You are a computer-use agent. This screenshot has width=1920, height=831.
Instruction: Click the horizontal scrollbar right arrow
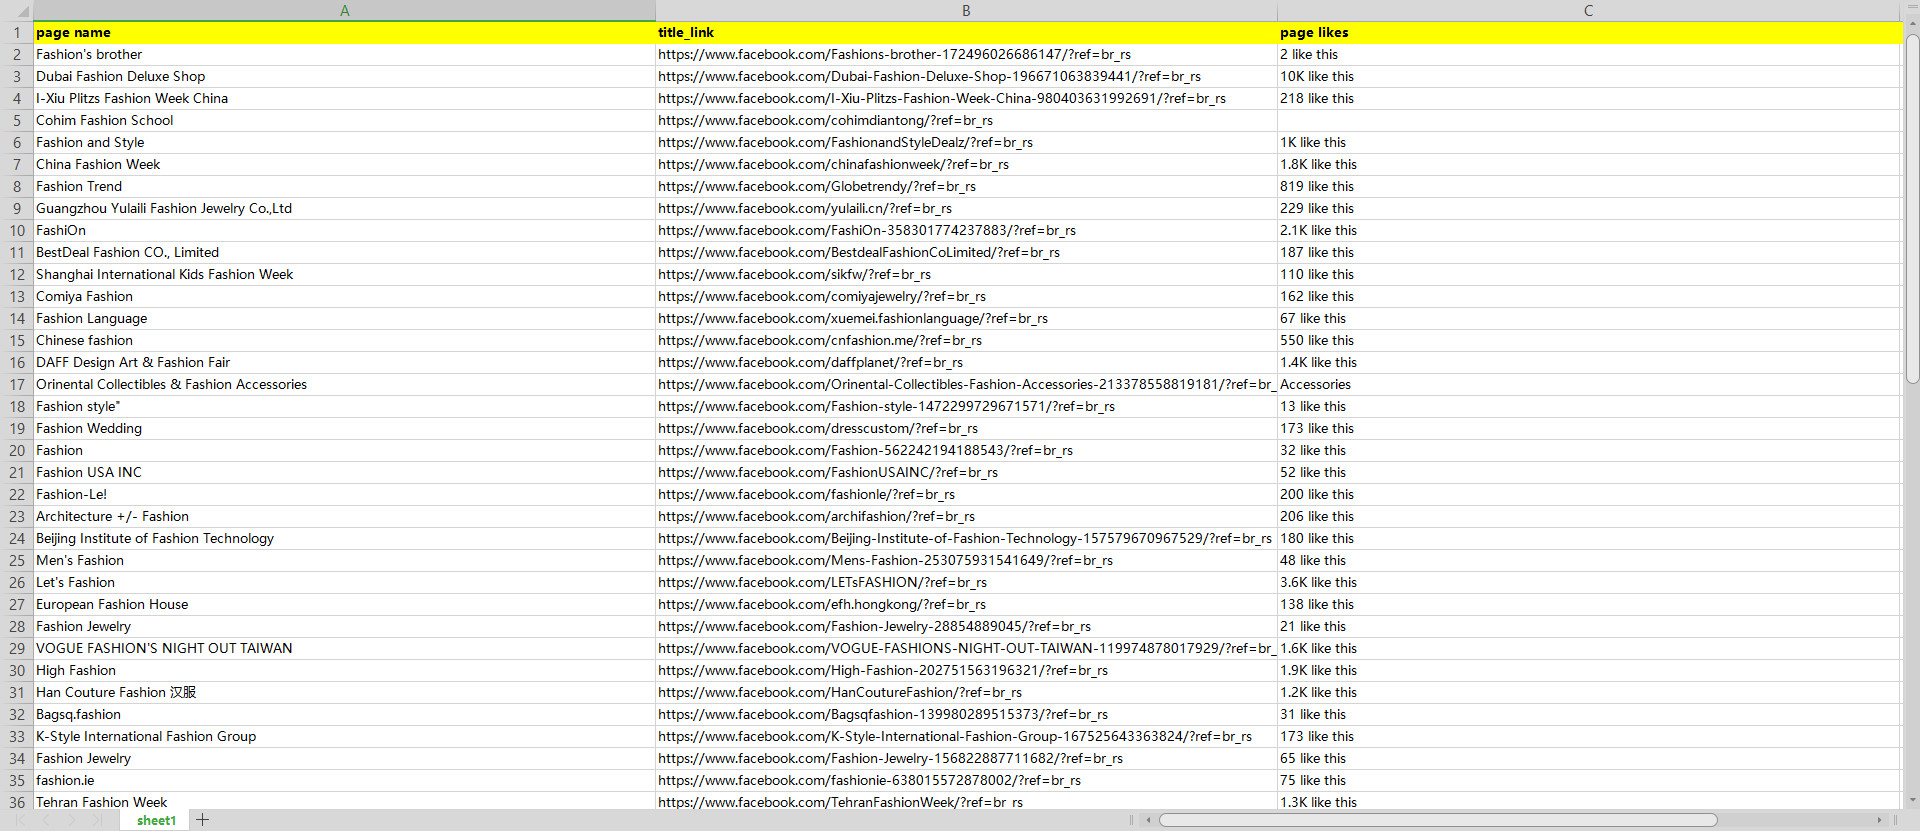click(x=1880, y=820)
